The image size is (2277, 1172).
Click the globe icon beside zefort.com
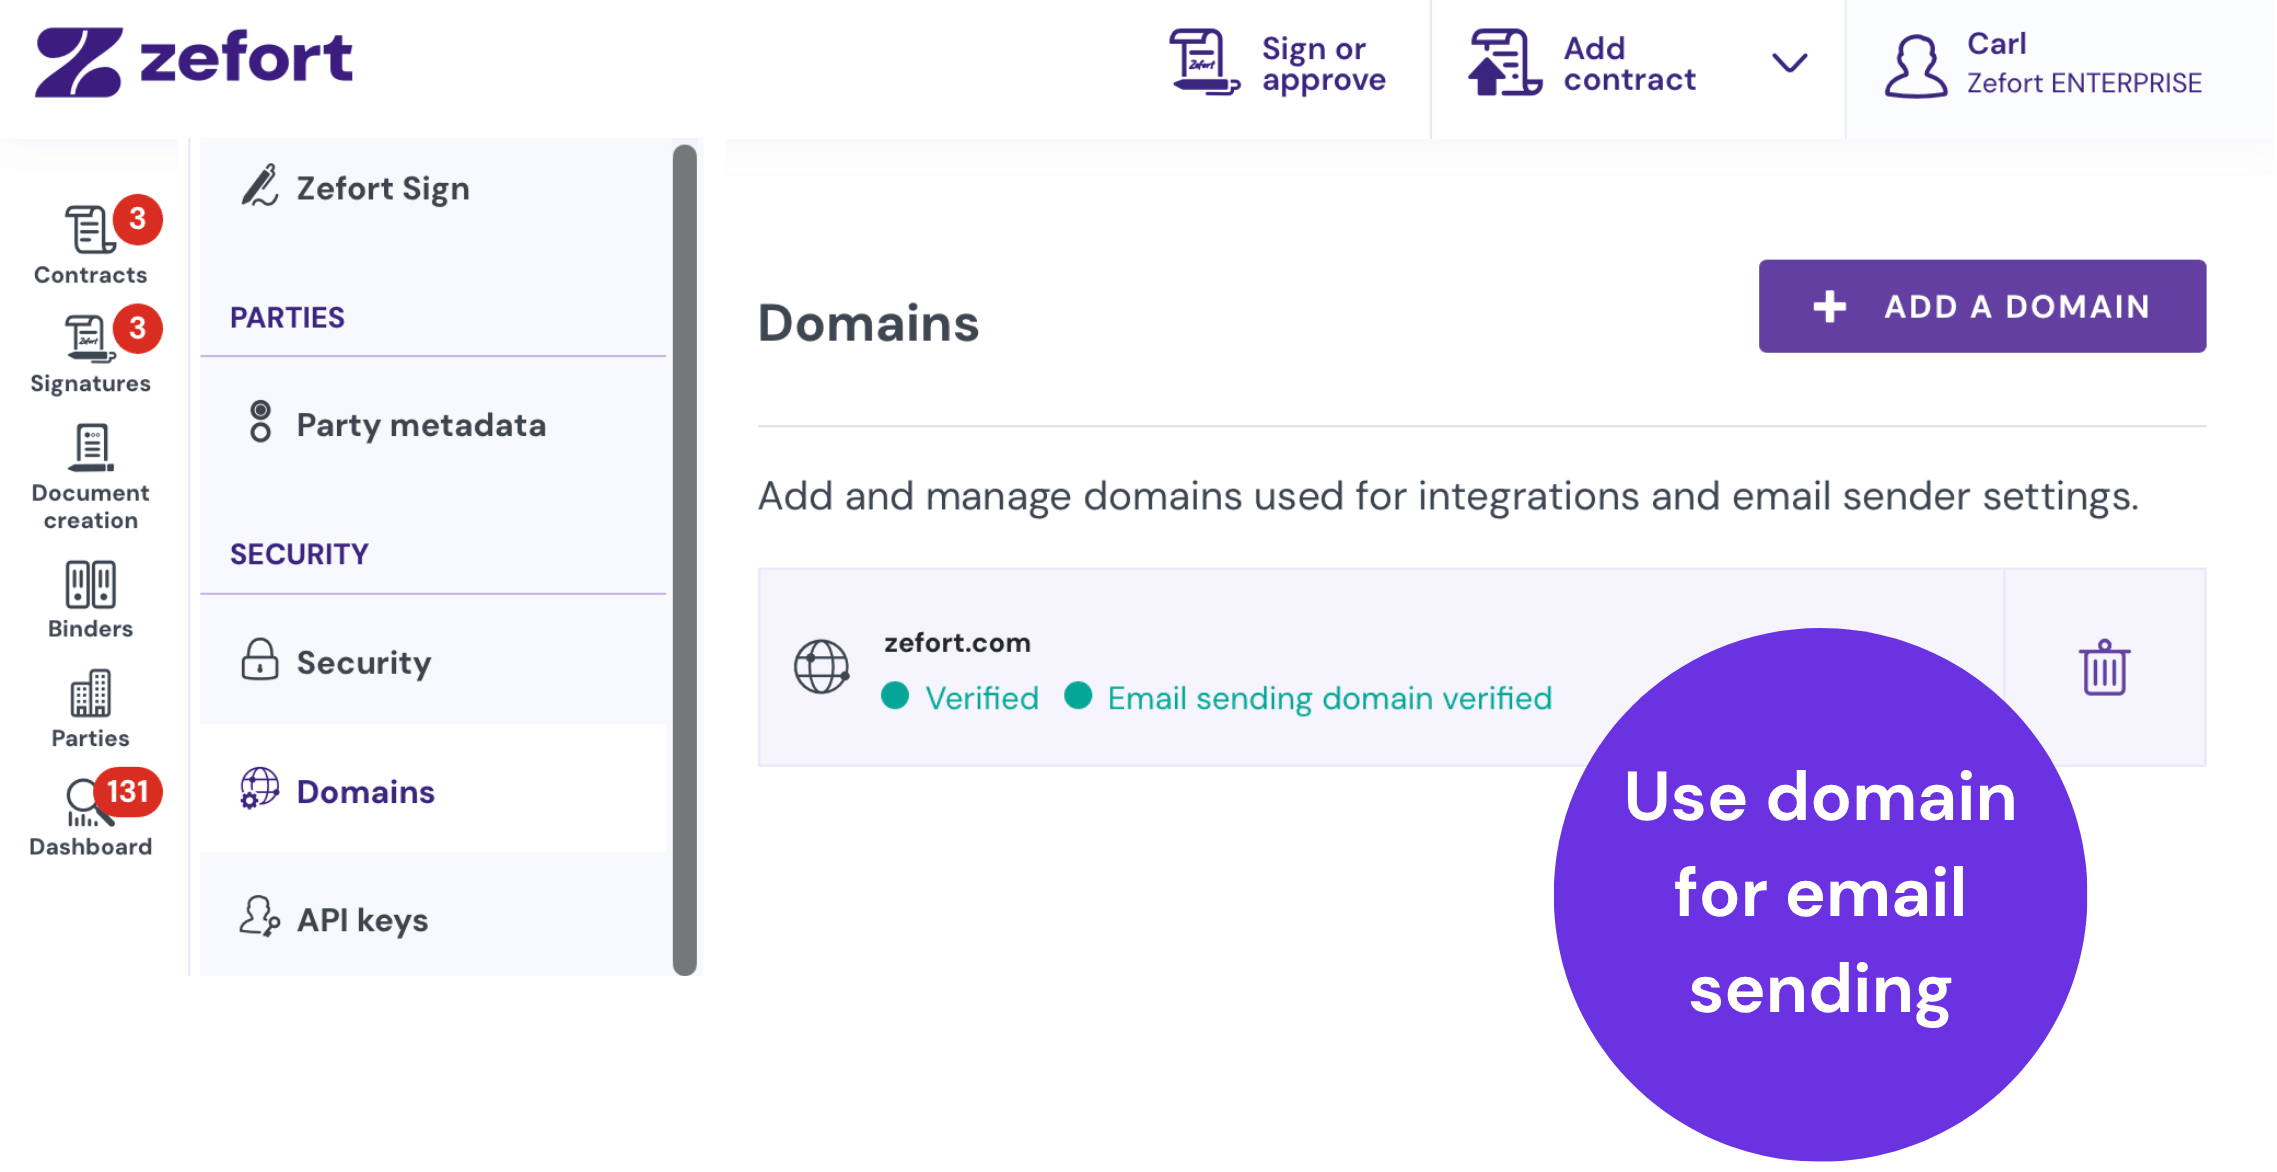click(x=822, y=667)
